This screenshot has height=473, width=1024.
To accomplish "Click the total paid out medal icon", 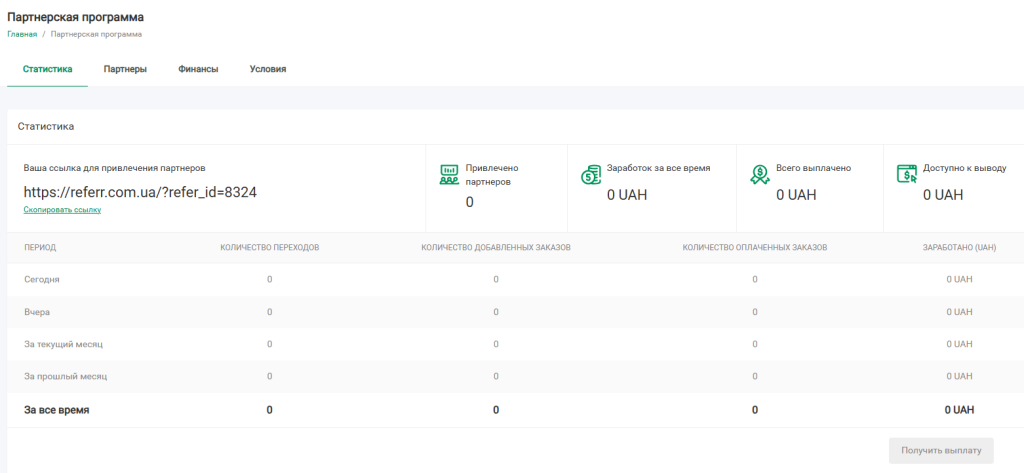I will point(760,175).
